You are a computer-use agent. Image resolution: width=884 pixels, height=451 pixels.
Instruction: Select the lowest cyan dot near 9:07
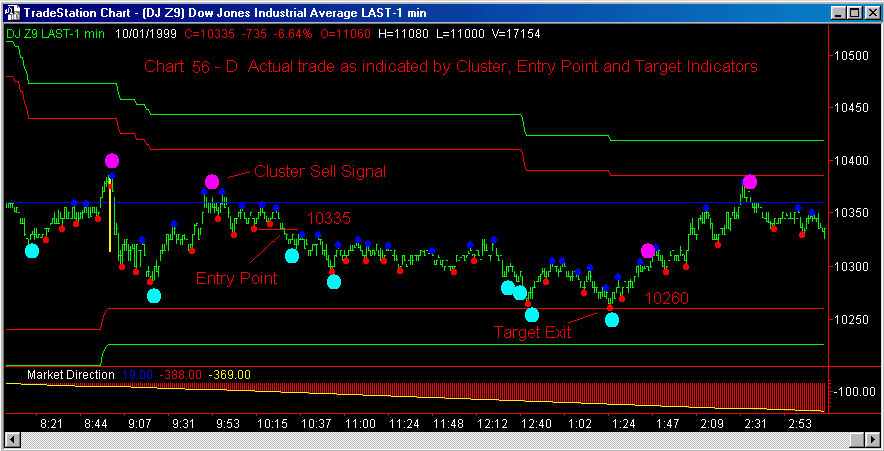pos(154,295)
